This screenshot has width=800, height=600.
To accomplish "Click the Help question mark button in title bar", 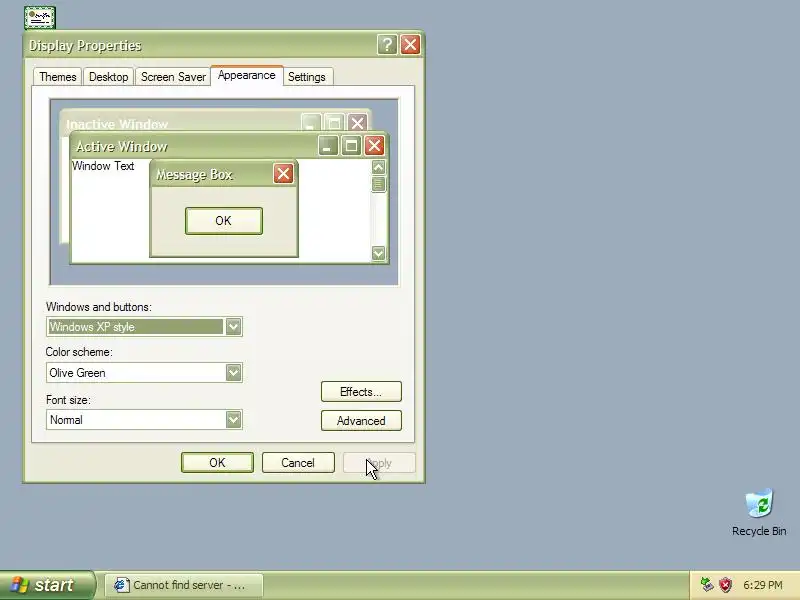I will point(387,45).
